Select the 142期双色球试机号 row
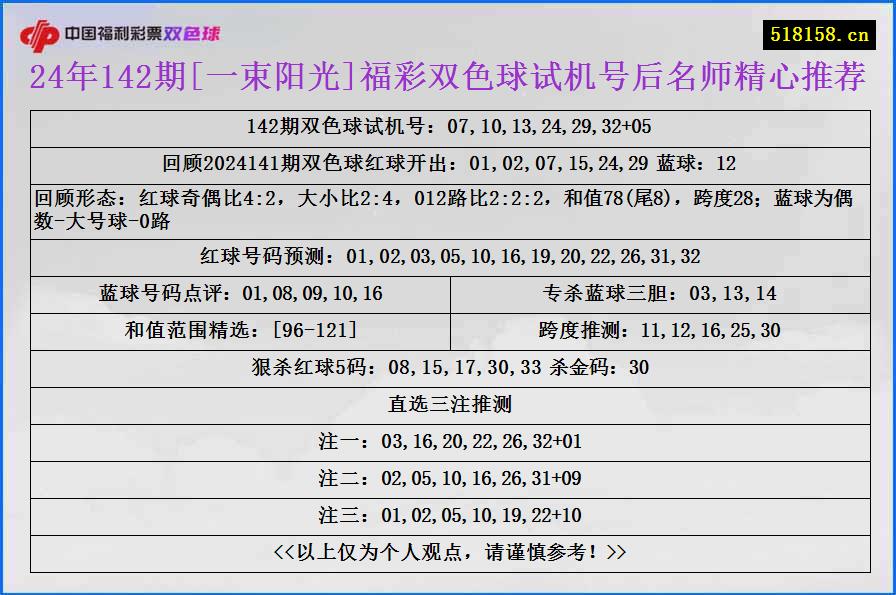Image resolution: width=896 pixels, height=595 pixels. click(x=448, y=127)
